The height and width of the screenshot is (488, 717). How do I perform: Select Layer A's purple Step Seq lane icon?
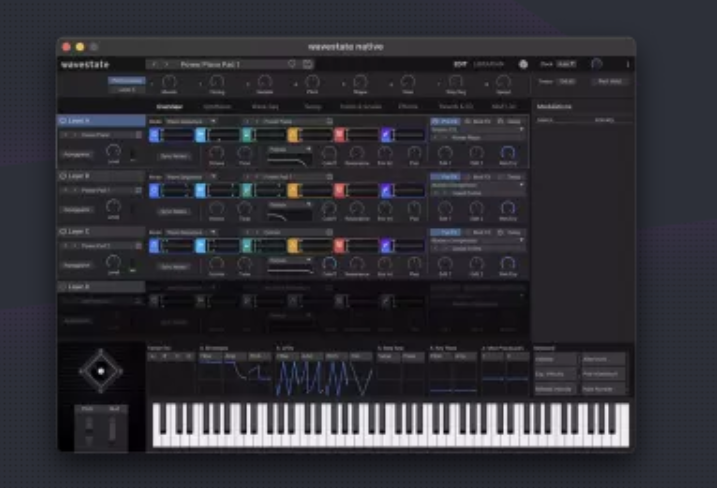[x=386, y=135]
